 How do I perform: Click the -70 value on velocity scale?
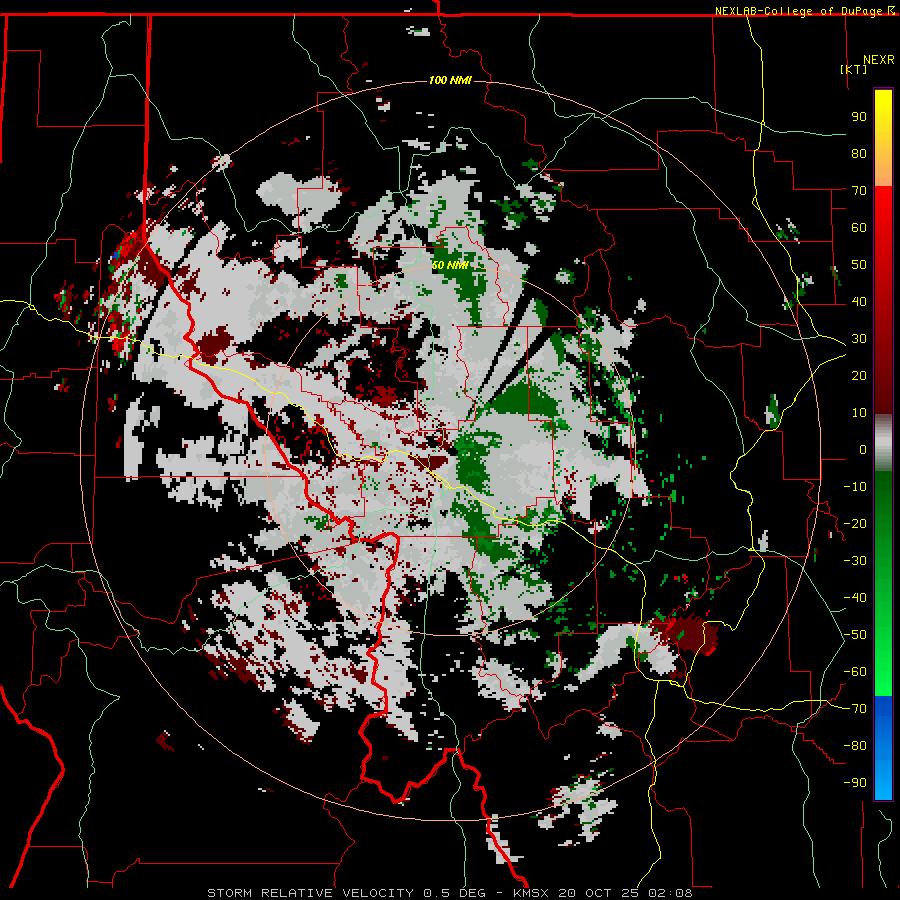click(855, 709)
